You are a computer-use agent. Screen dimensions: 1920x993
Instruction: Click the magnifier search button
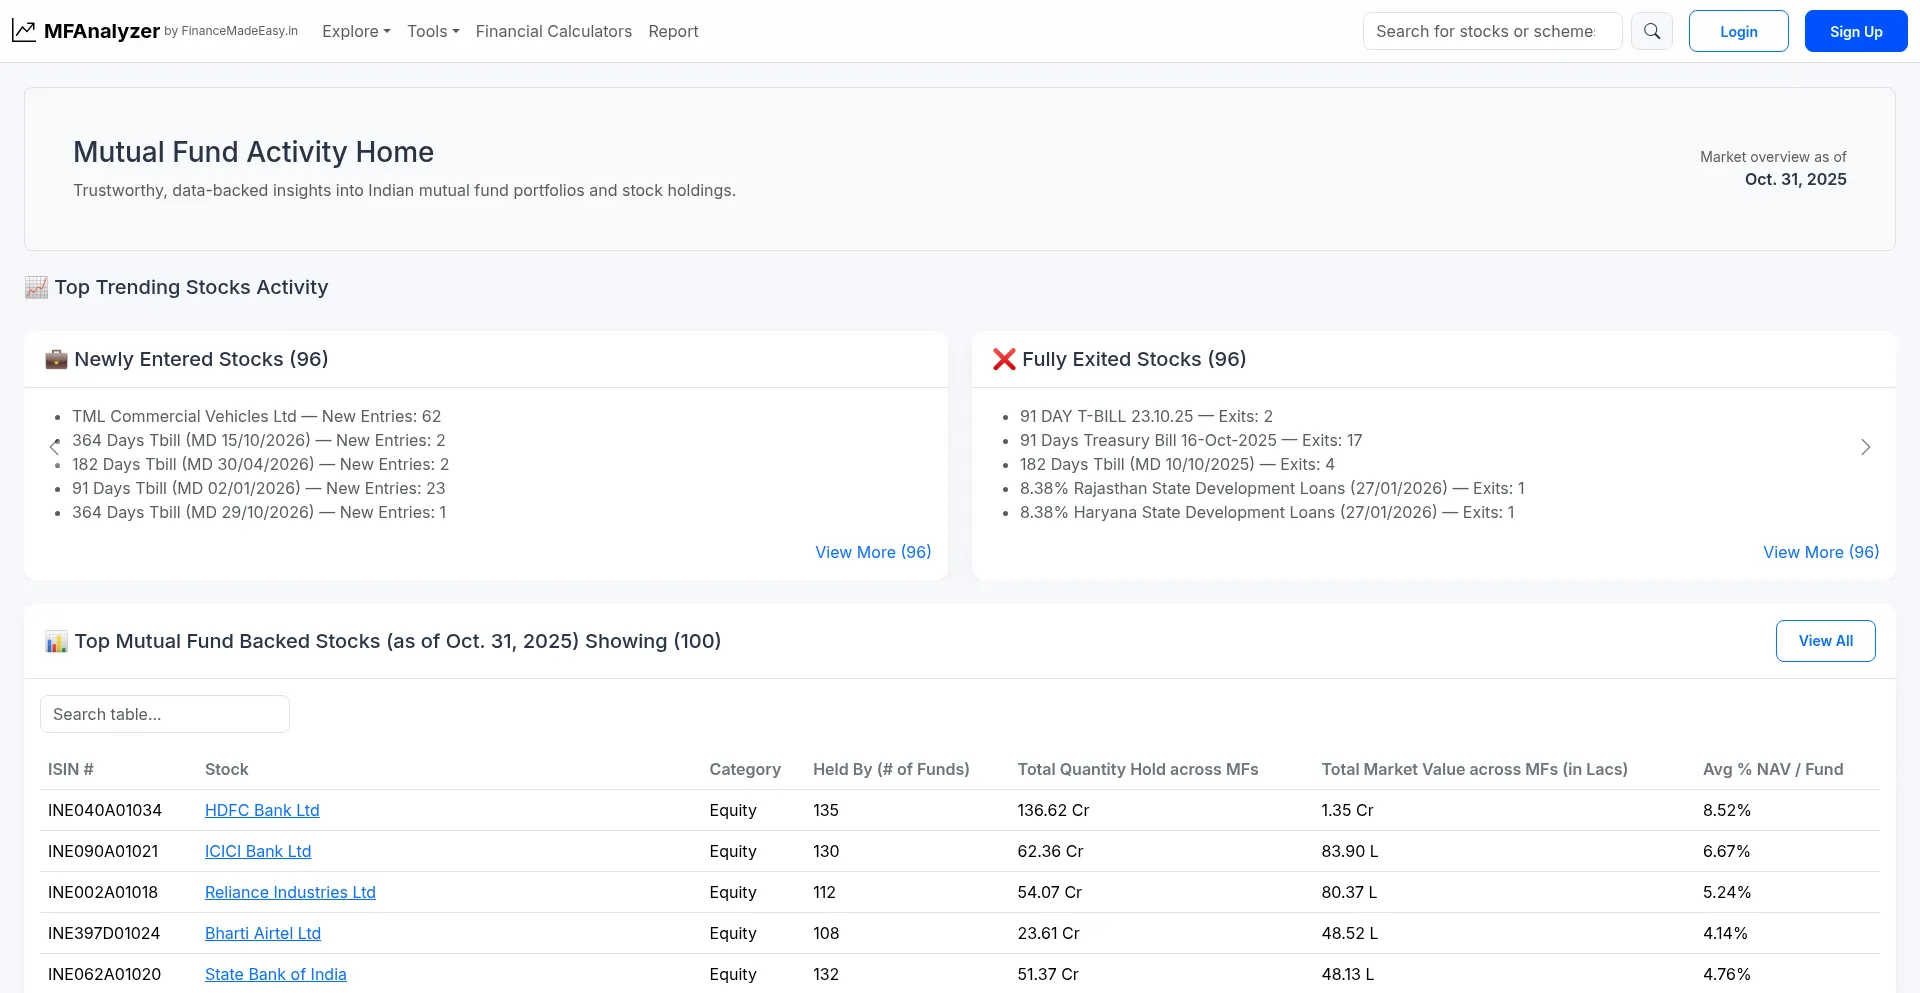tap(1652, 31)
